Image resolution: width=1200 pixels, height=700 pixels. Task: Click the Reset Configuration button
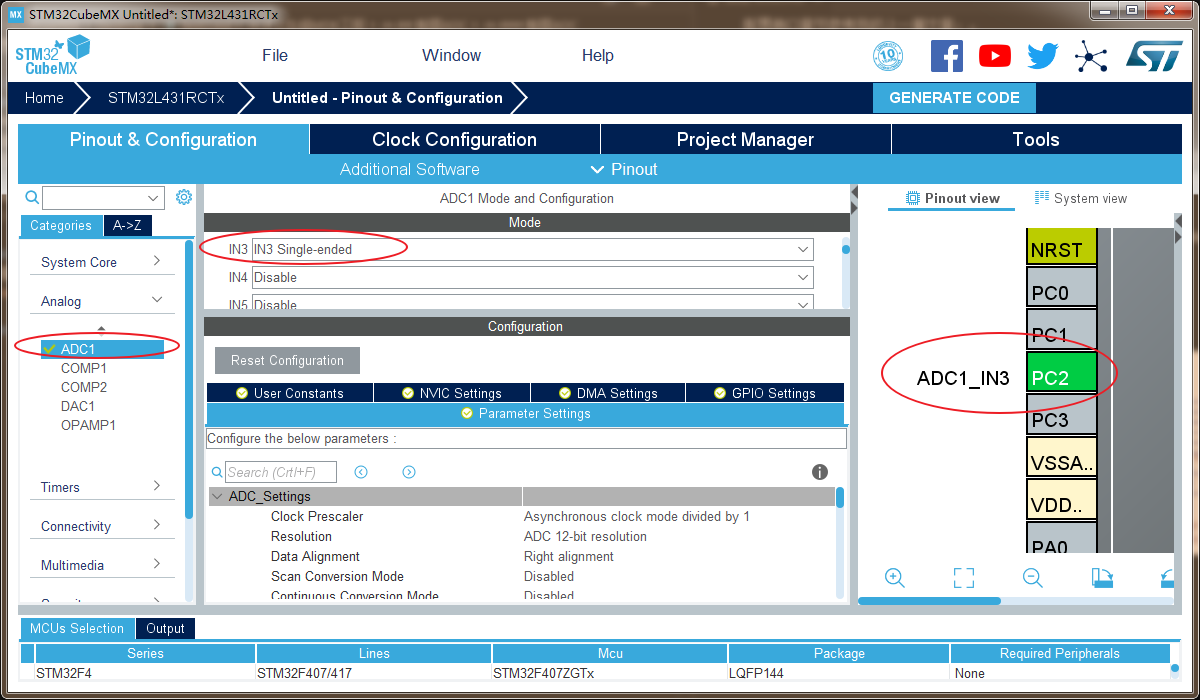pyautogui.click(x=287, y=360)
